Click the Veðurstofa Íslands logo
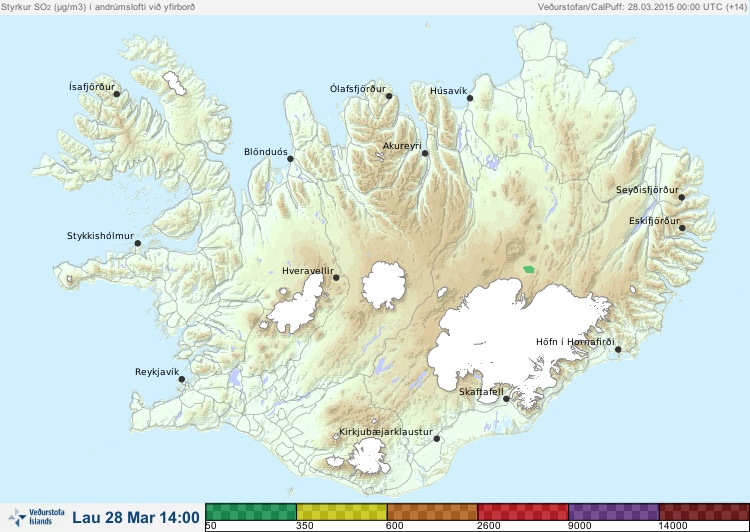Viewport: 750px width, 532px height. [36, 517]
